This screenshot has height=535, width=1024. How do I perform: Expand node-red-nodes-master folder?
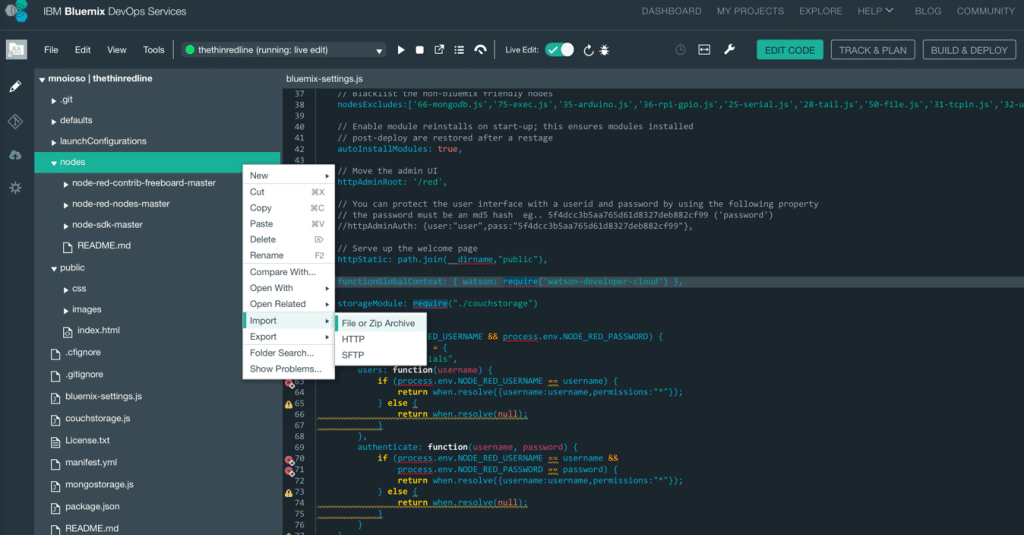click(x=66, y=205)
